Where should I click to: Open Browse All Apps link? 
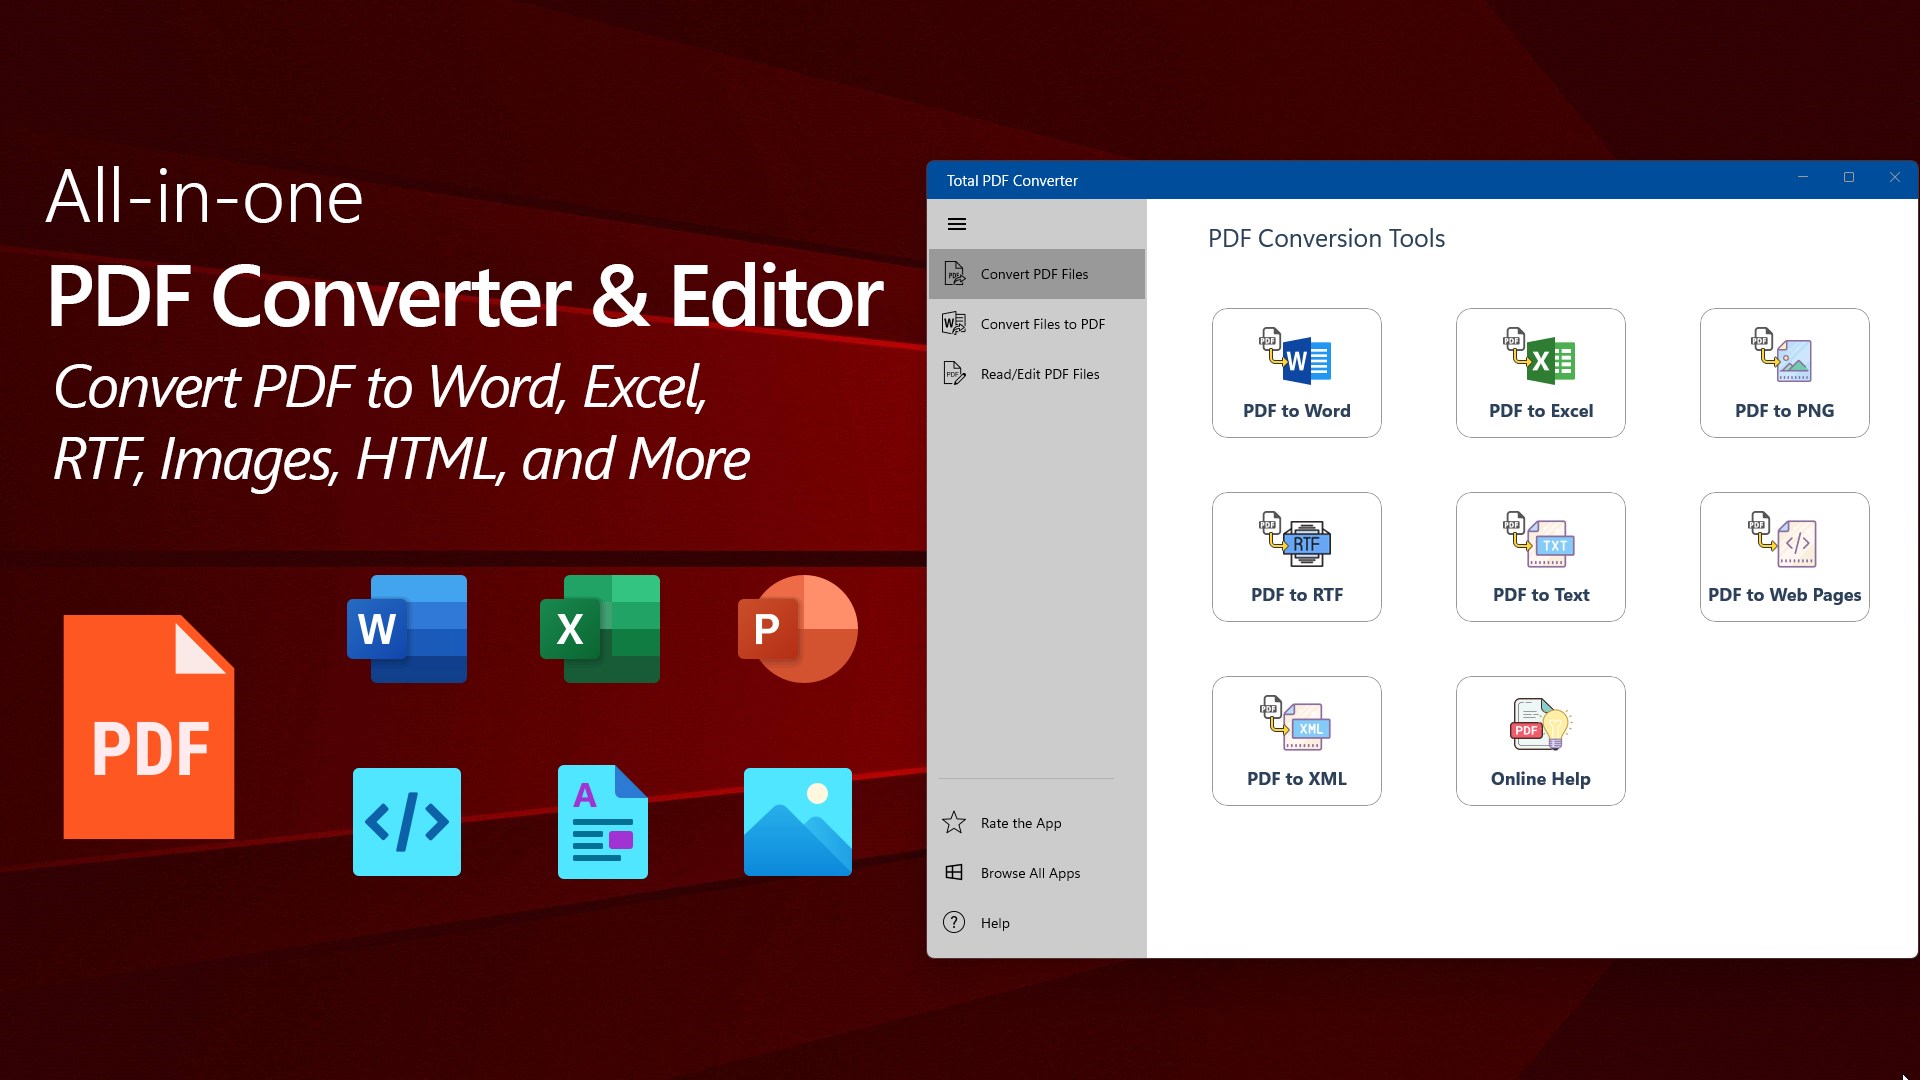[x=1030, y=873]
